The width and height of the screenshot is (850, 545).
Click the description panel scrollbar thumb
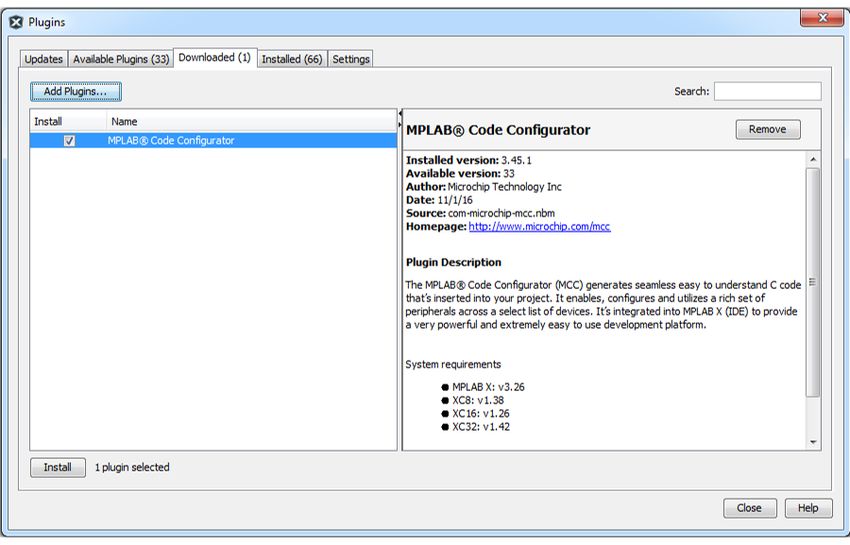pos(813,282)
